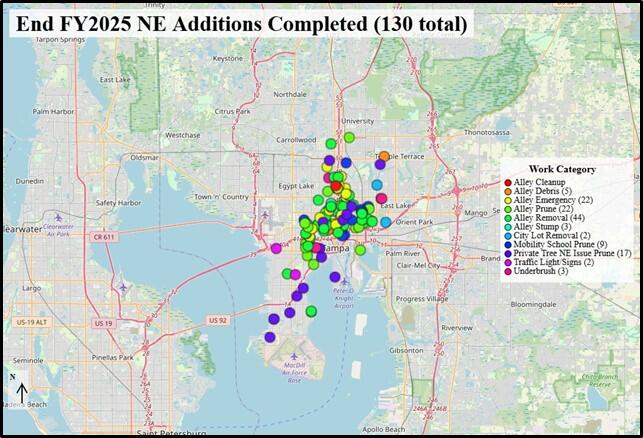Click the Work Category legend heading
The width and height of the screenshot is (643, 438).
(x=562, y=169)
